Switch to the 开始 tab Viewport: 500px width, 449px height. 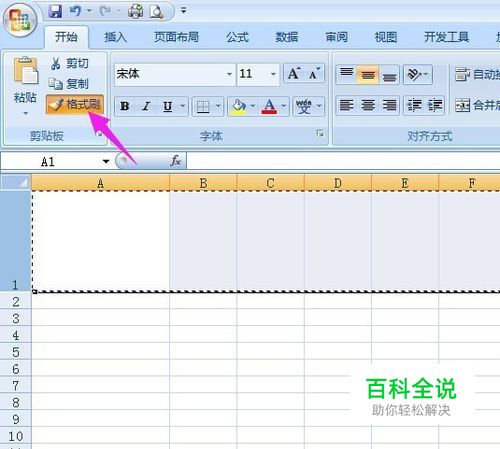click(x=66, y=37)
